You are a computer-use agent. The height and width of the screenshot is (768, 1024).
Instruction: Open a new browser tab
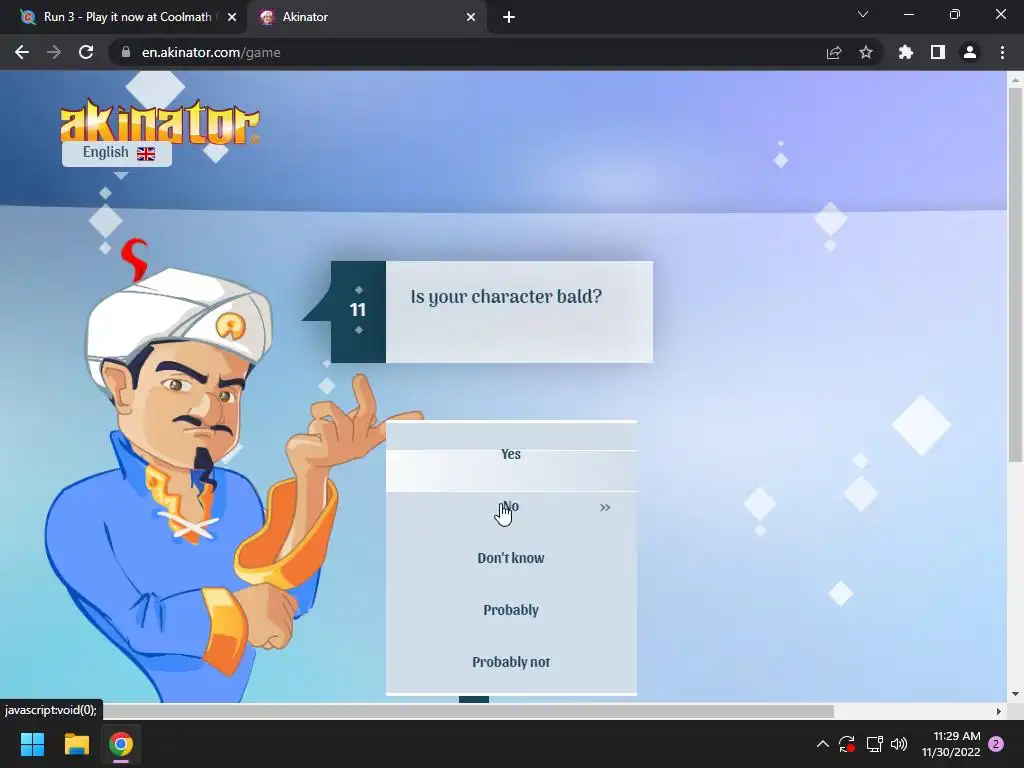click(x=509, y=17)
